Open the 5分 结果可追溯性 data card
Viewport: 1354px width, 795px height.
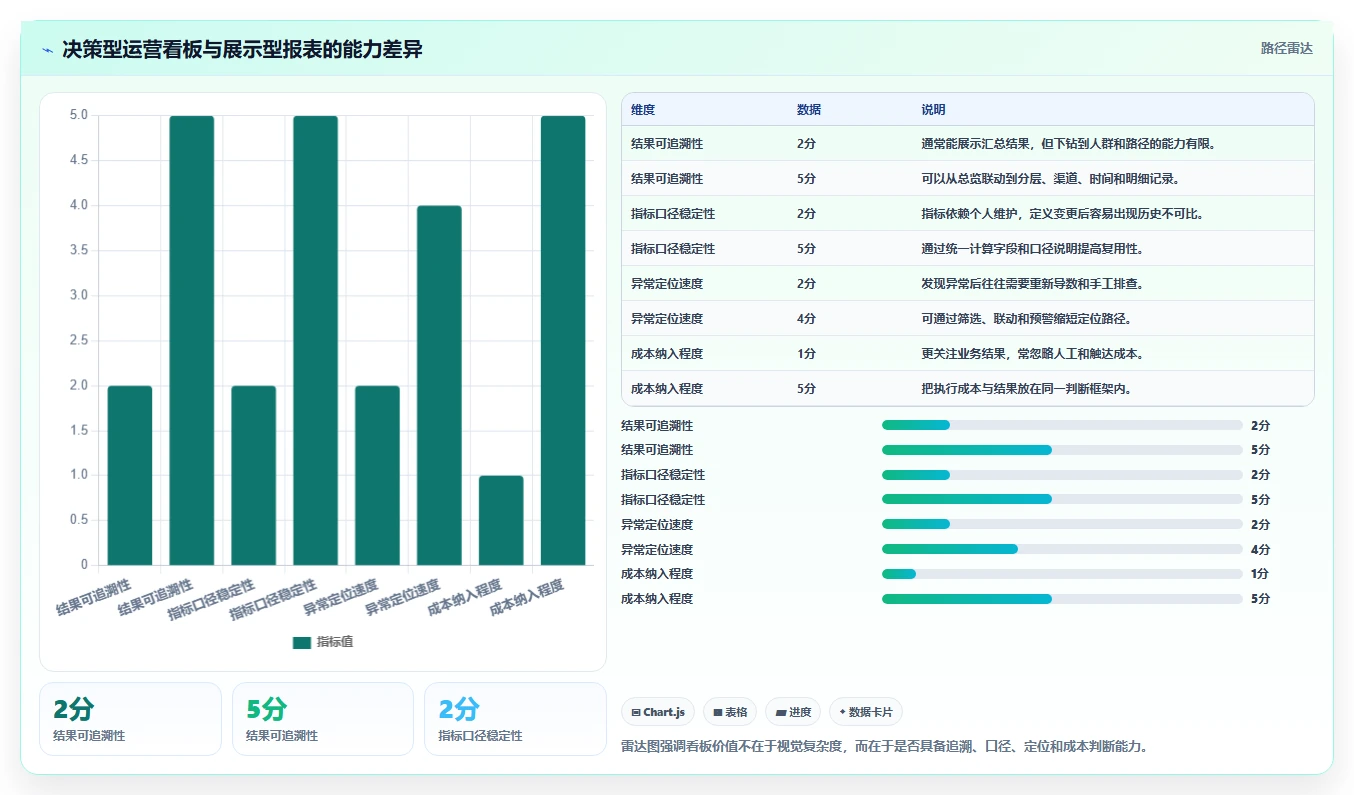pos(323,719)
